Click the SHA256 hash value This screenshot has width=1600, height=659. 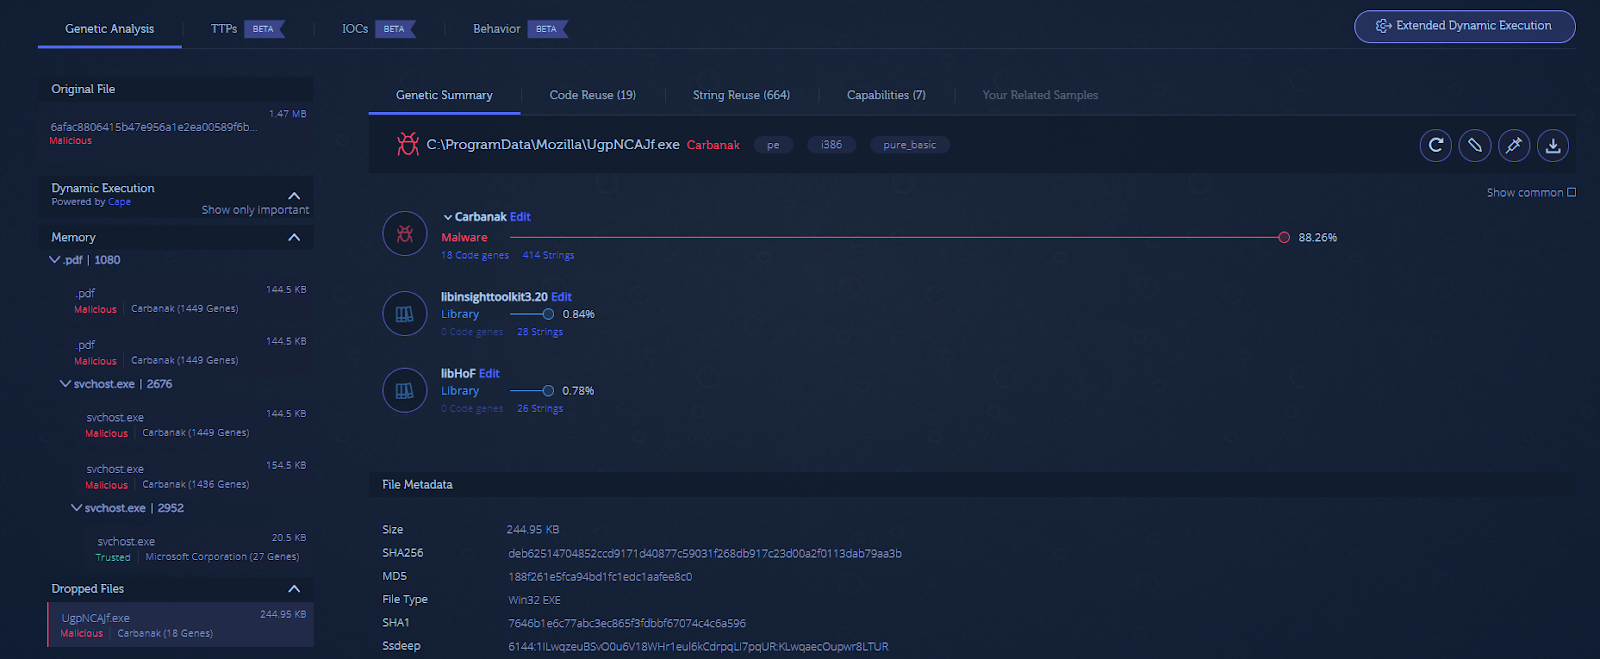tap(705, 554)
